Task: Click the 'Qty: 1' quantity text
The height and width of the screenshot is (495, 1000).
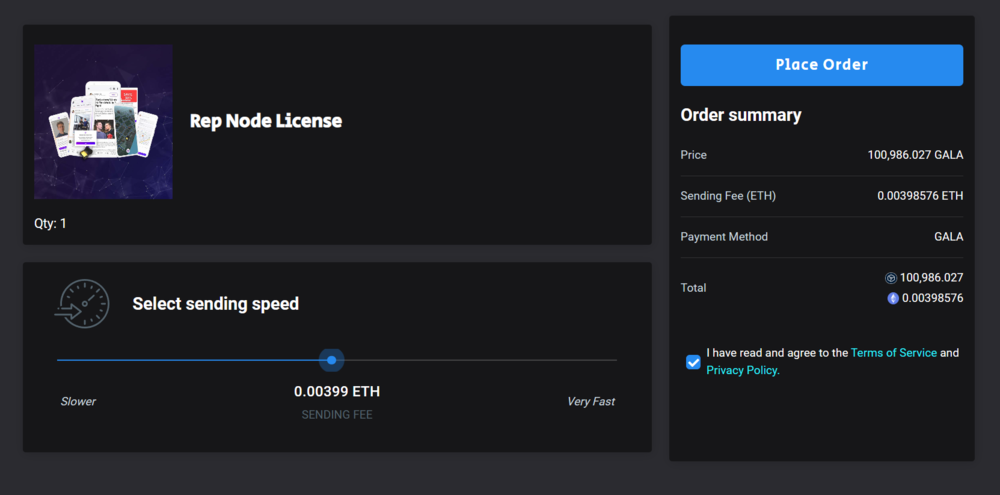Action: (x=50, y=224)
